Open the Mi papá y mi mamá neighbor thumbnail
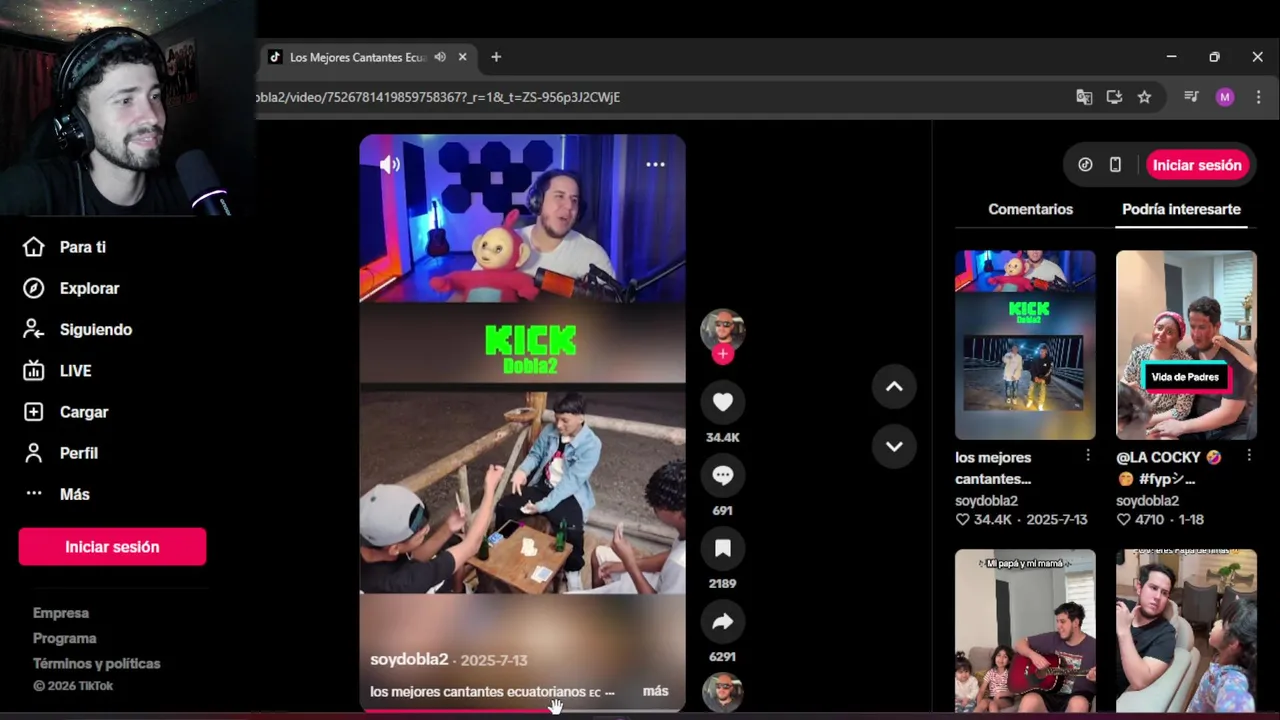The image size is (1280, 720). [1186, 631]
